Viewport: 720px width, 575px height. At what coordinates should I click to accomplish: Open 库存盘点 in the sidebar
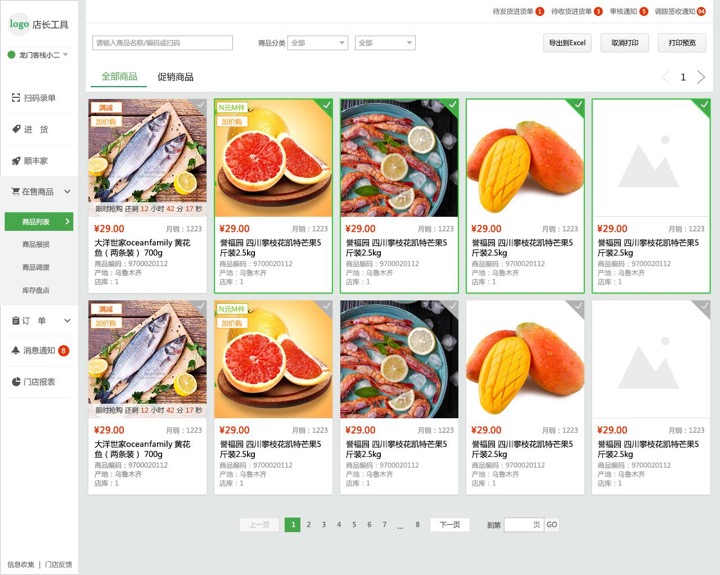coord(36,290)
